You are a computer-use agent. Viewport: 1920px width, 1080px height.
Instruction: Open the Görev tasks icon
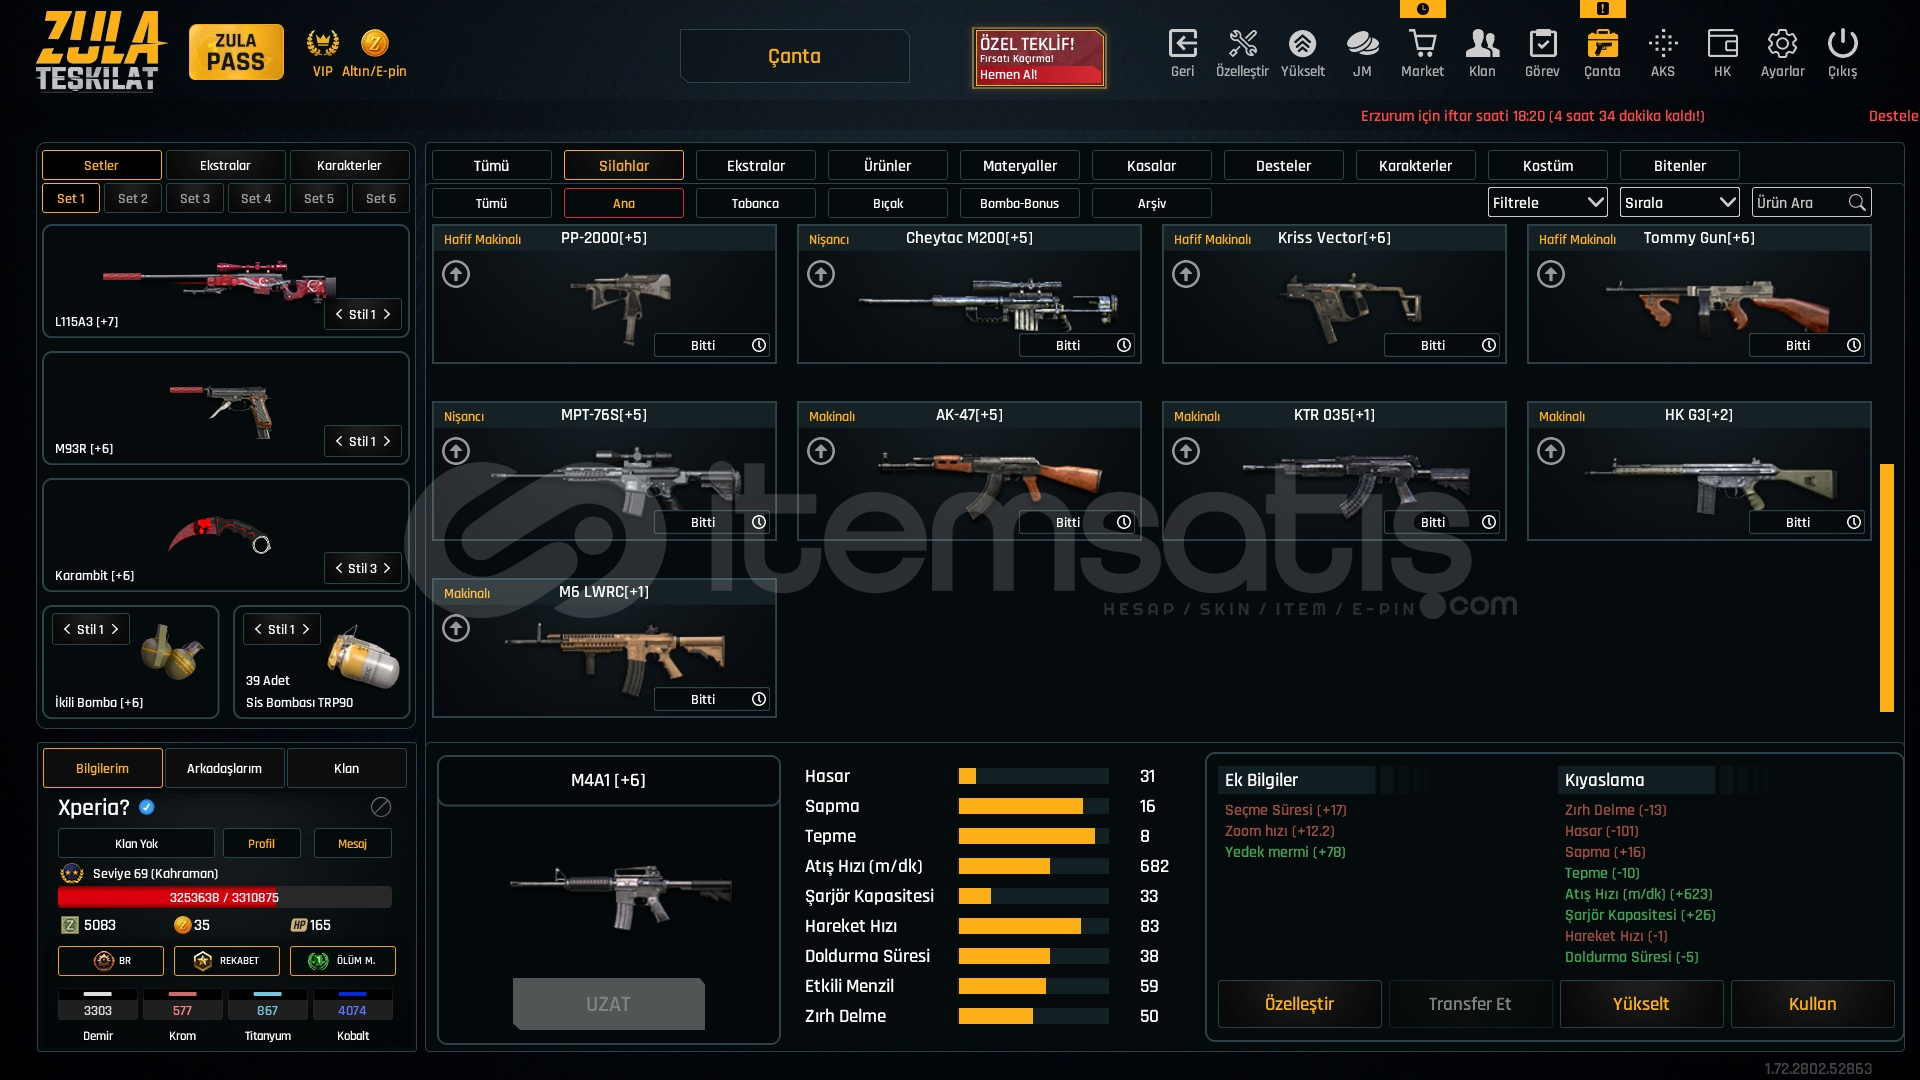[1542, 43]
